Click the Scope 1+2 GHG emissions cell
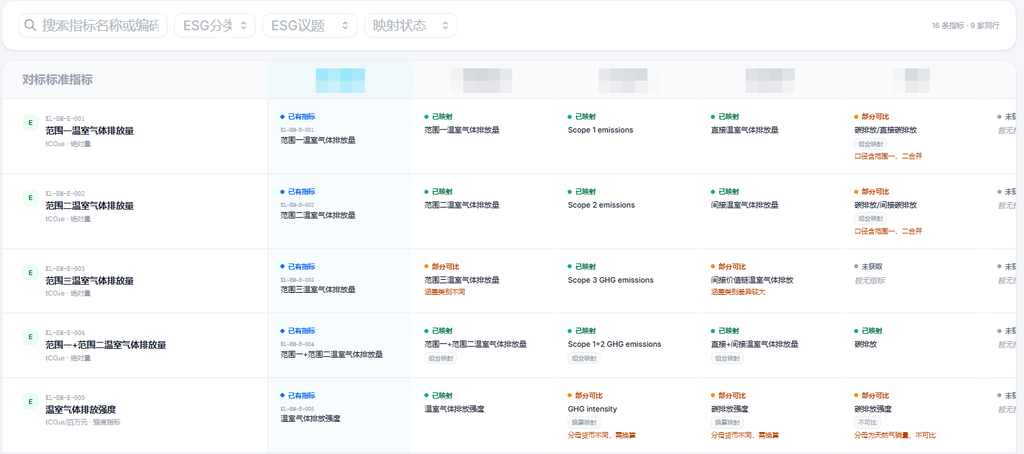The width and height of the screenshot is (1024, 454). [615, 344]
